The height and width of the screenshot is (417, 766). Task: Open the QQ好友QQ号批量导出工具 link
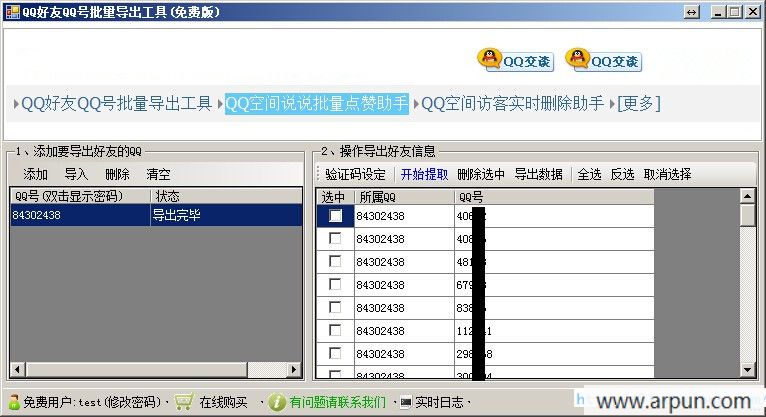(x=116, y=104)
